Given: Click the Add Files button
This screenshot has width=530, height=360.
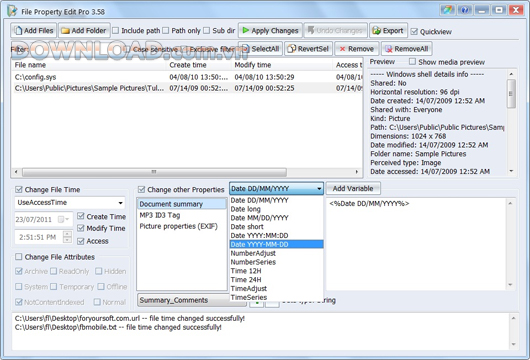Looking at the screenshot, I should (x=33, y=31).
